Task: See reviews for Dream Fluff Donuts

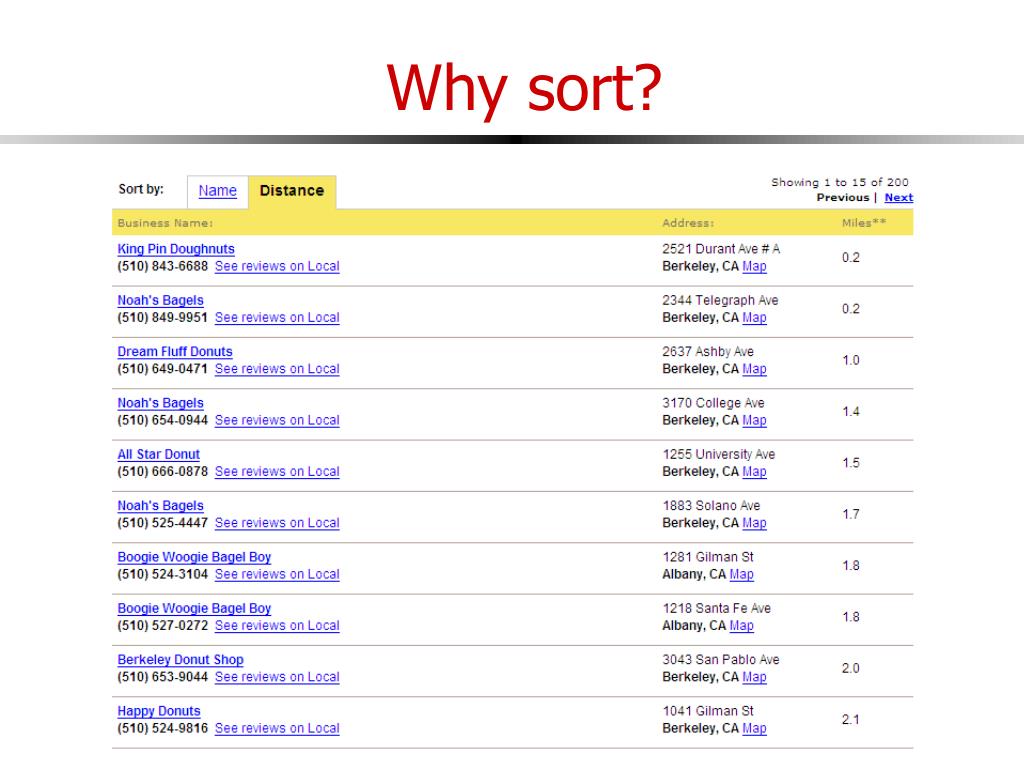Action: (x=277, y=369)
